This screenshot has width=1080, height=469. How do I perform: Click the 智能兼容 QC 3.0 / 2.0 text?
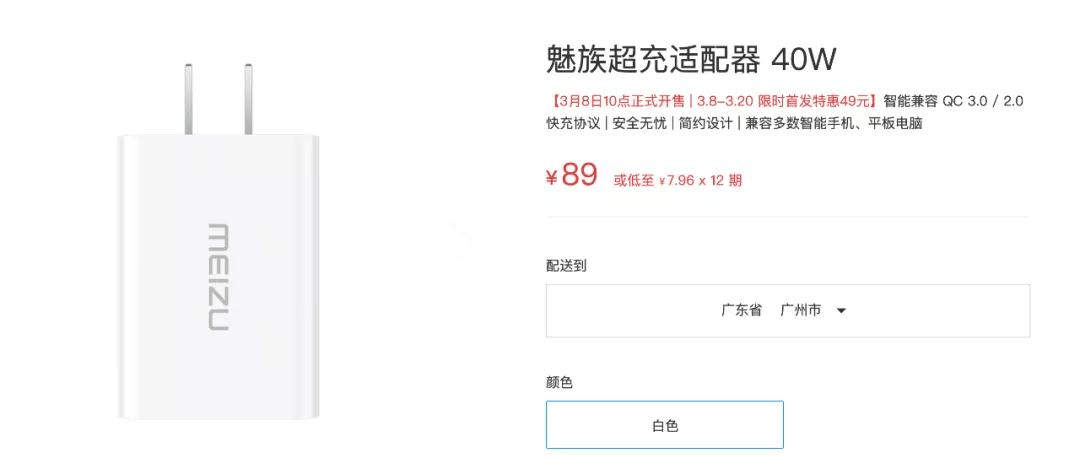(x=953, y=101)
